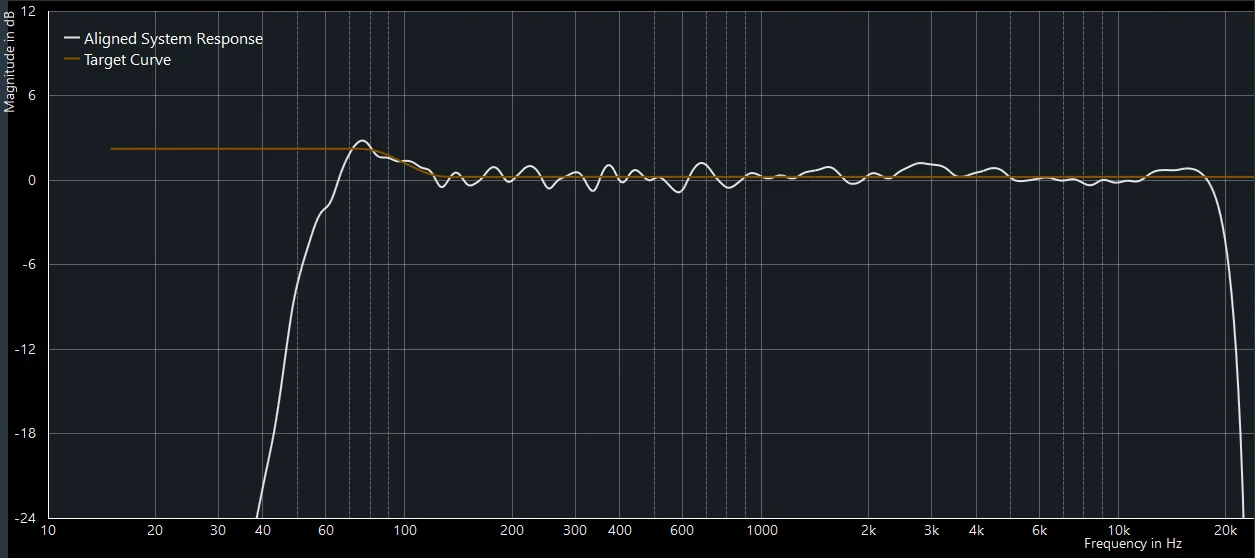Click the -24 dB tick label
The width and height of the screenshot is (1257, 559).
(25, 518)
